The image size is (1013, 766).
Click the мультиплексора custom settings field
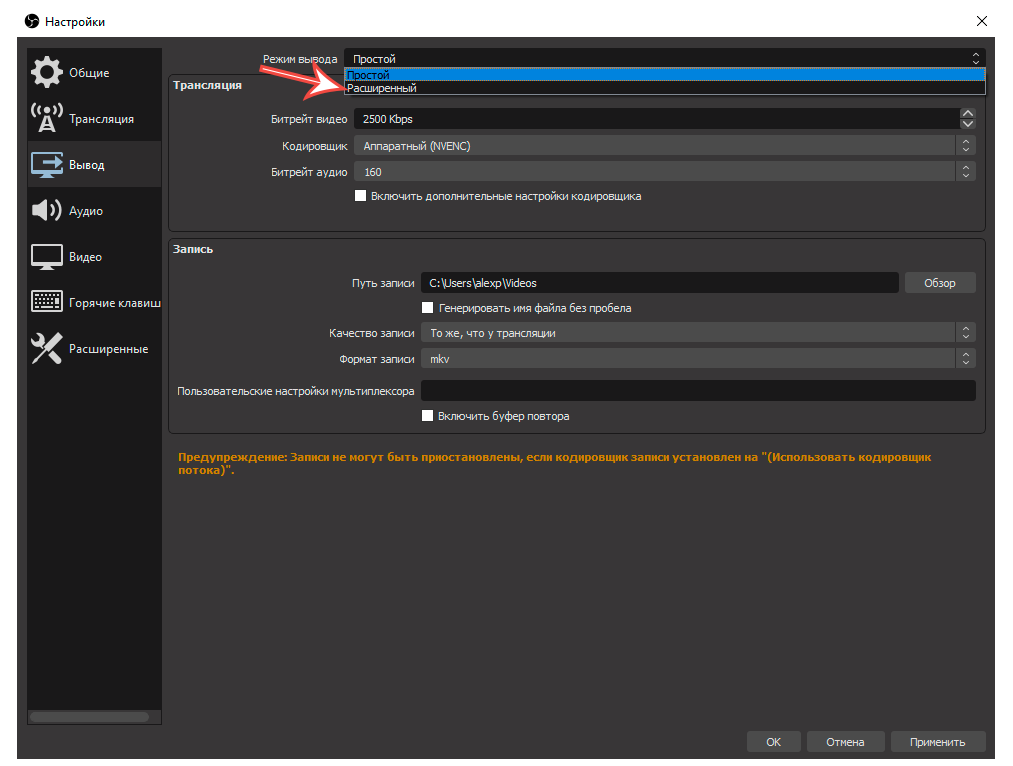pos(698,391)
